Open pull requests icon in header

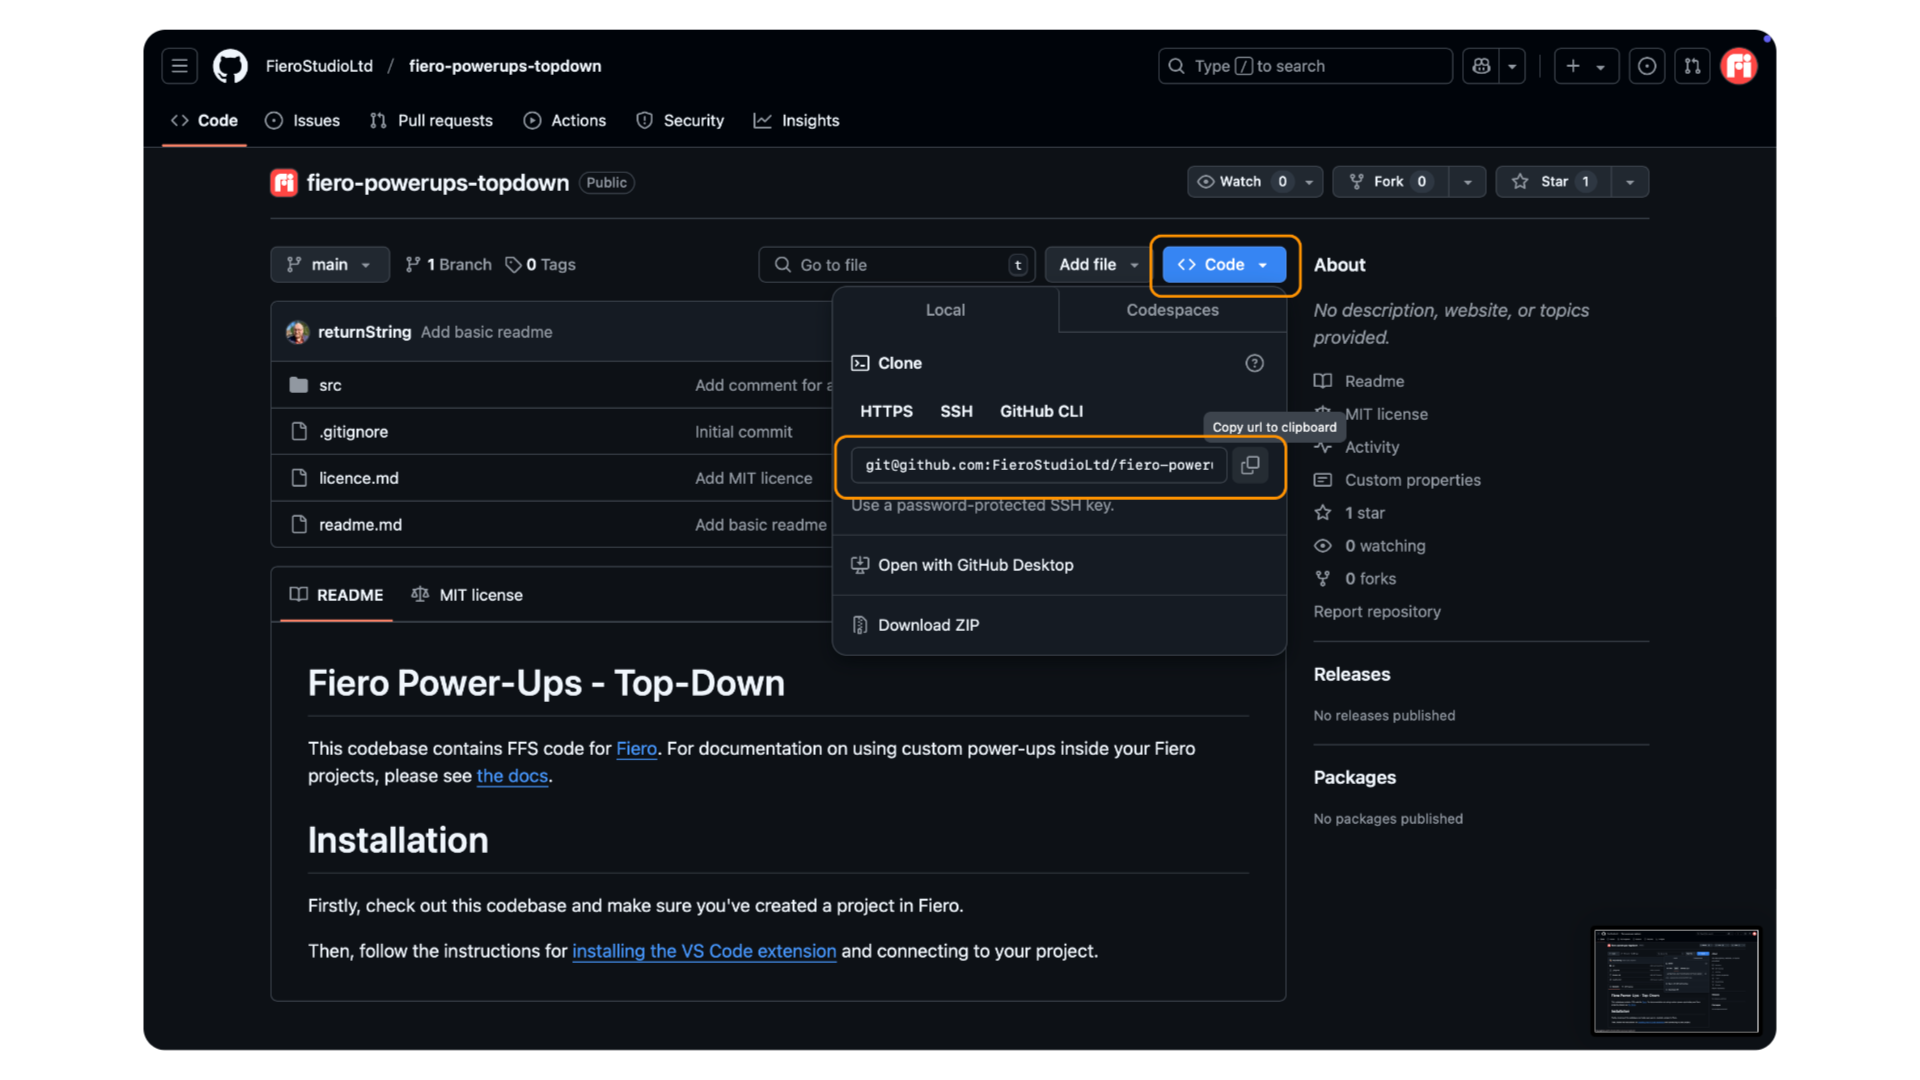1692,66
